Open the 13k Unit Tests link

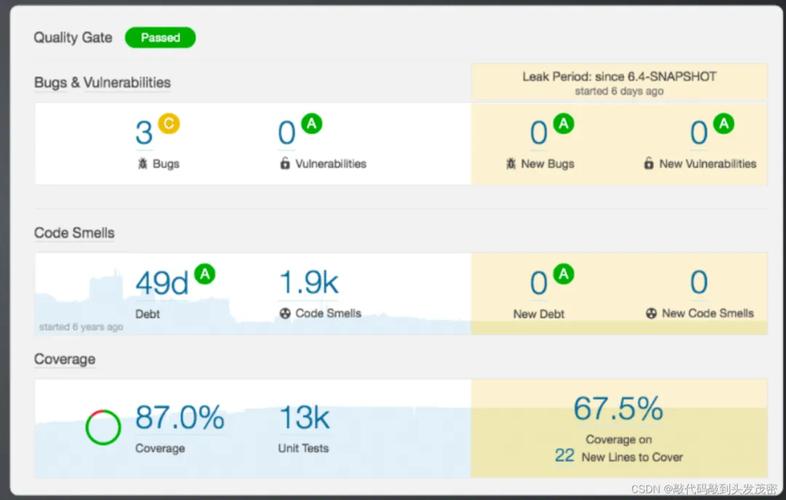(304, 418)
